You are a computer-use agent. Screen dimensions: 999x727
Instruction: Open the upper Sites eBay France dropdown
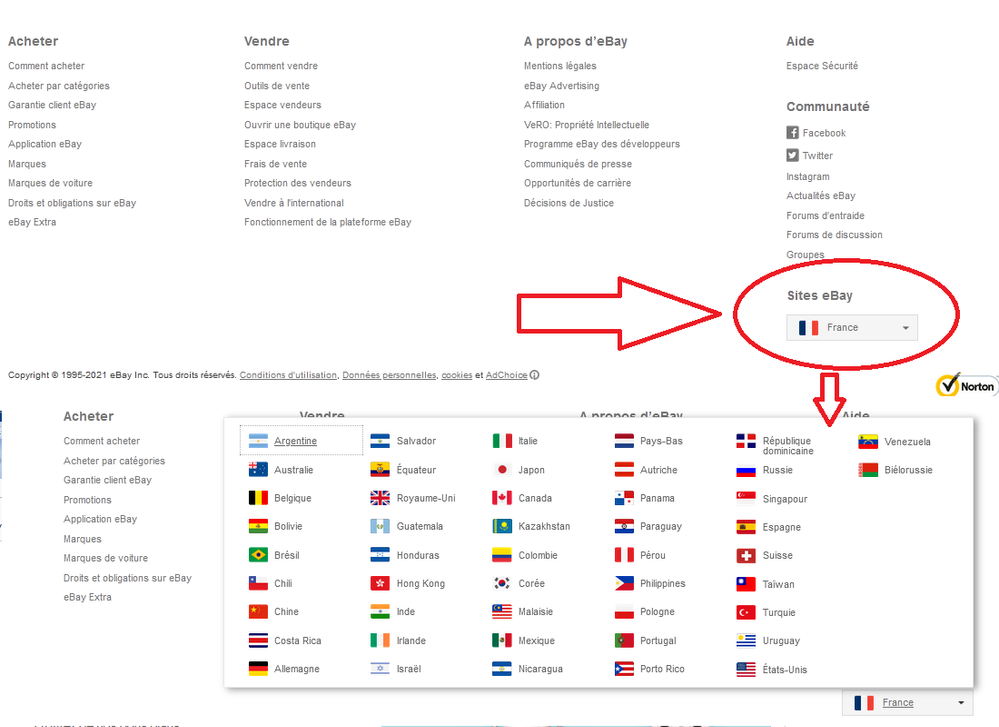852,328
